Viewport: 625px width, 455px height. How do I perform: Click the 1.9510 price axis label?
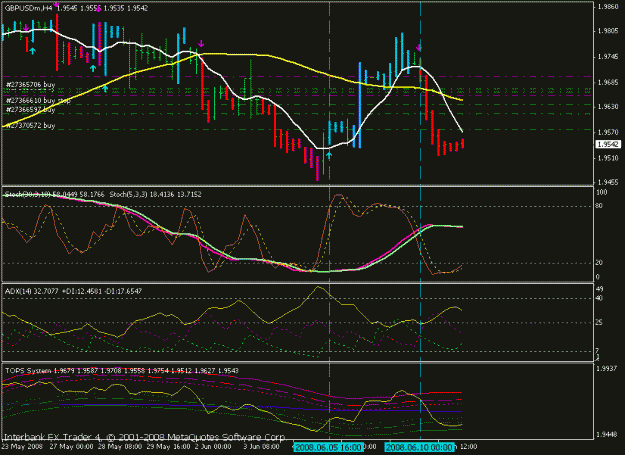[x=608, y=158]
